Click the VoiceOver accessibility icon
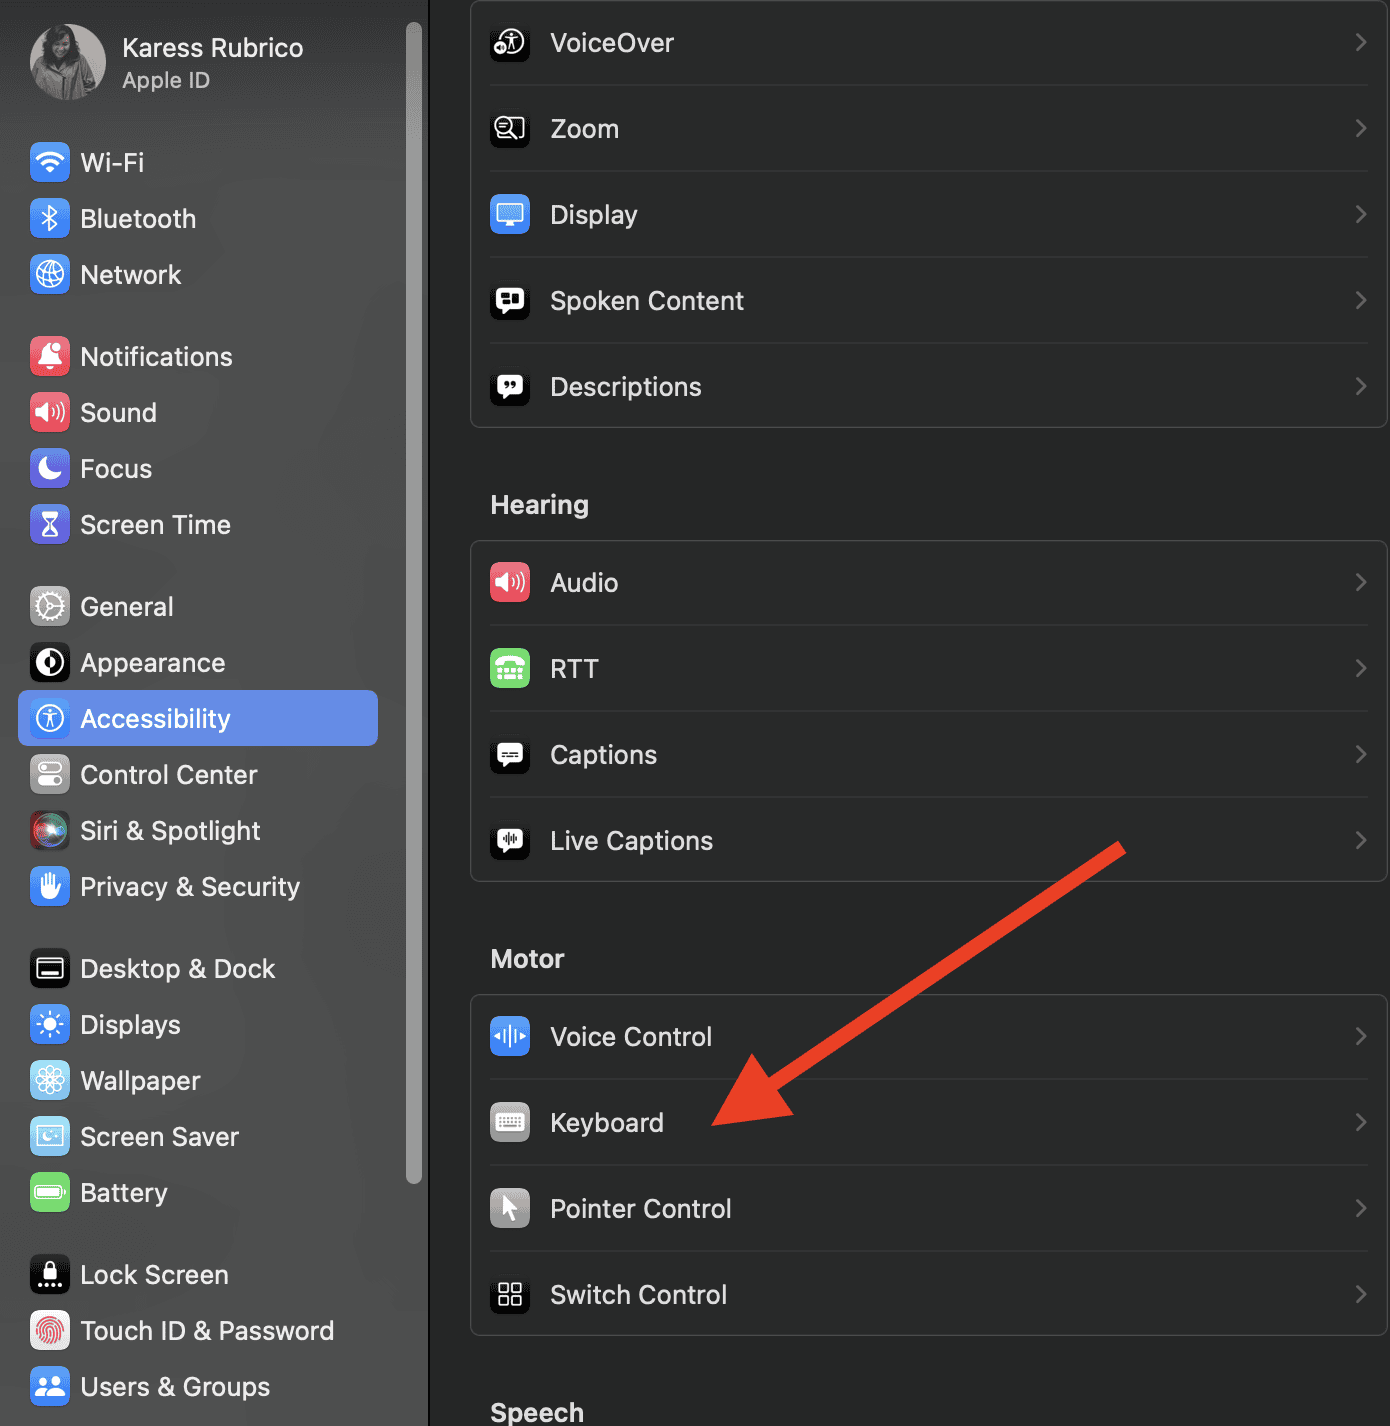 (510, 43)
